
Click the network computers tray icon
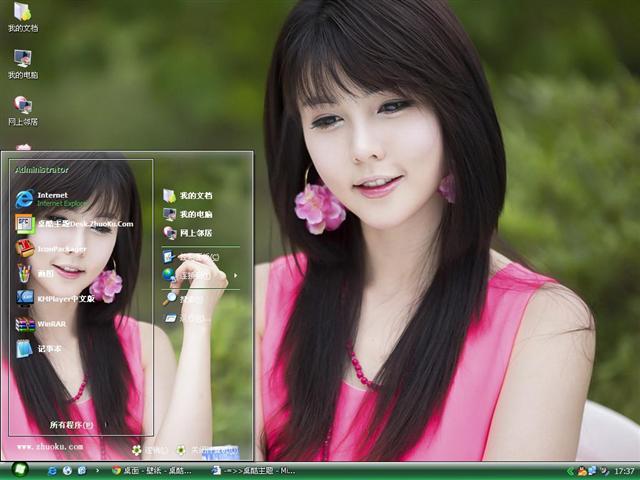593,471
